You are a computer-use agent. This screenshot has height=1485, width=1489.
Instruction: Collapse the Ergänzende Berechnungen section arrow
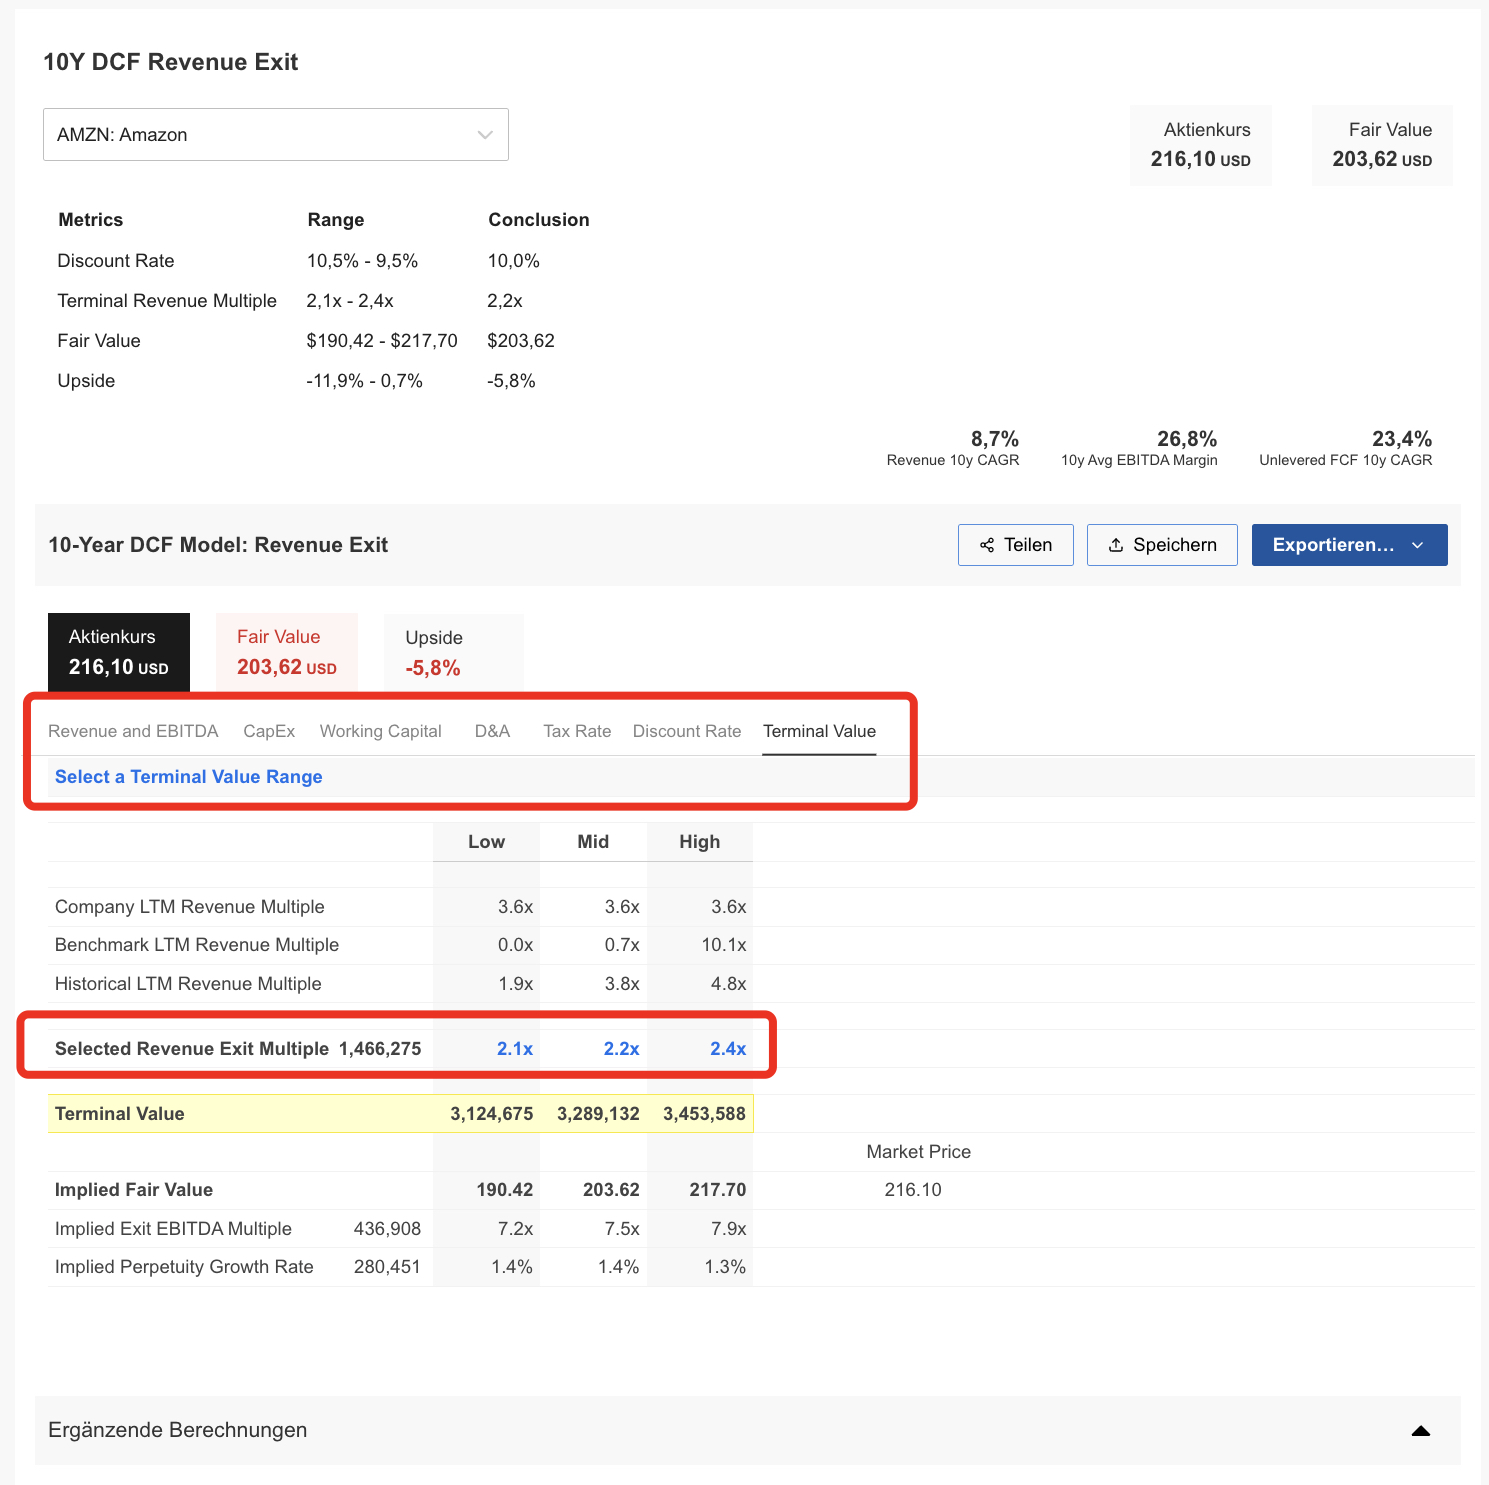1420,1431
